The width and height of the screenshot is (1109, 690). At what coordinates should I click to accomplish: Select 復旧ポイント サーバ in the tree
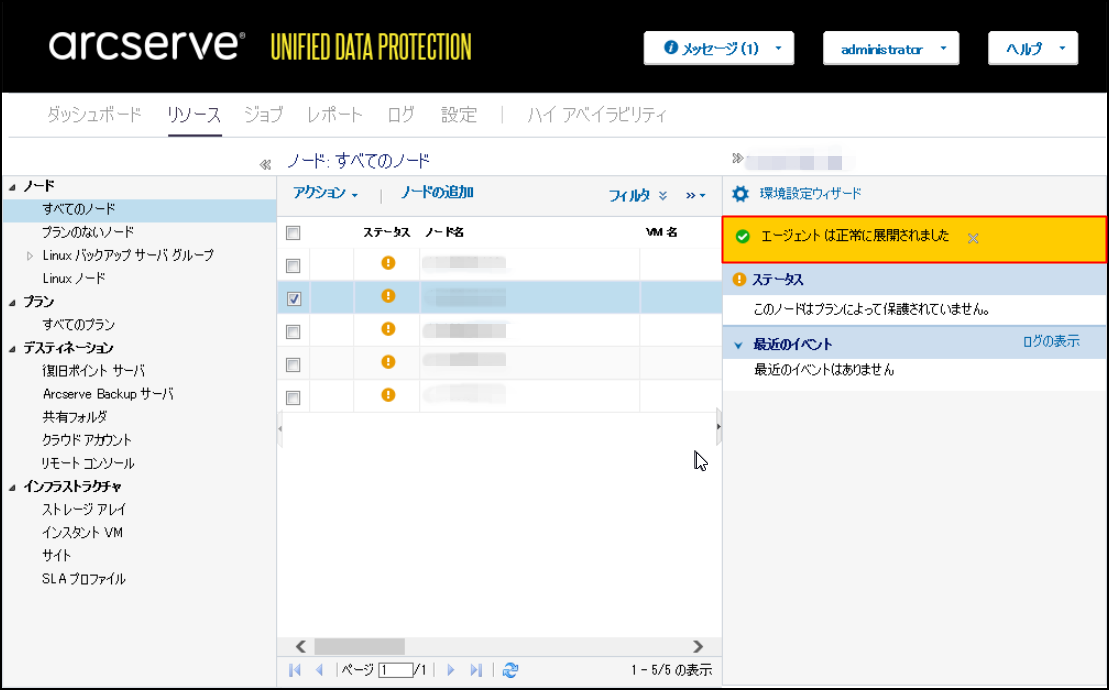click(x=93, y=370)
